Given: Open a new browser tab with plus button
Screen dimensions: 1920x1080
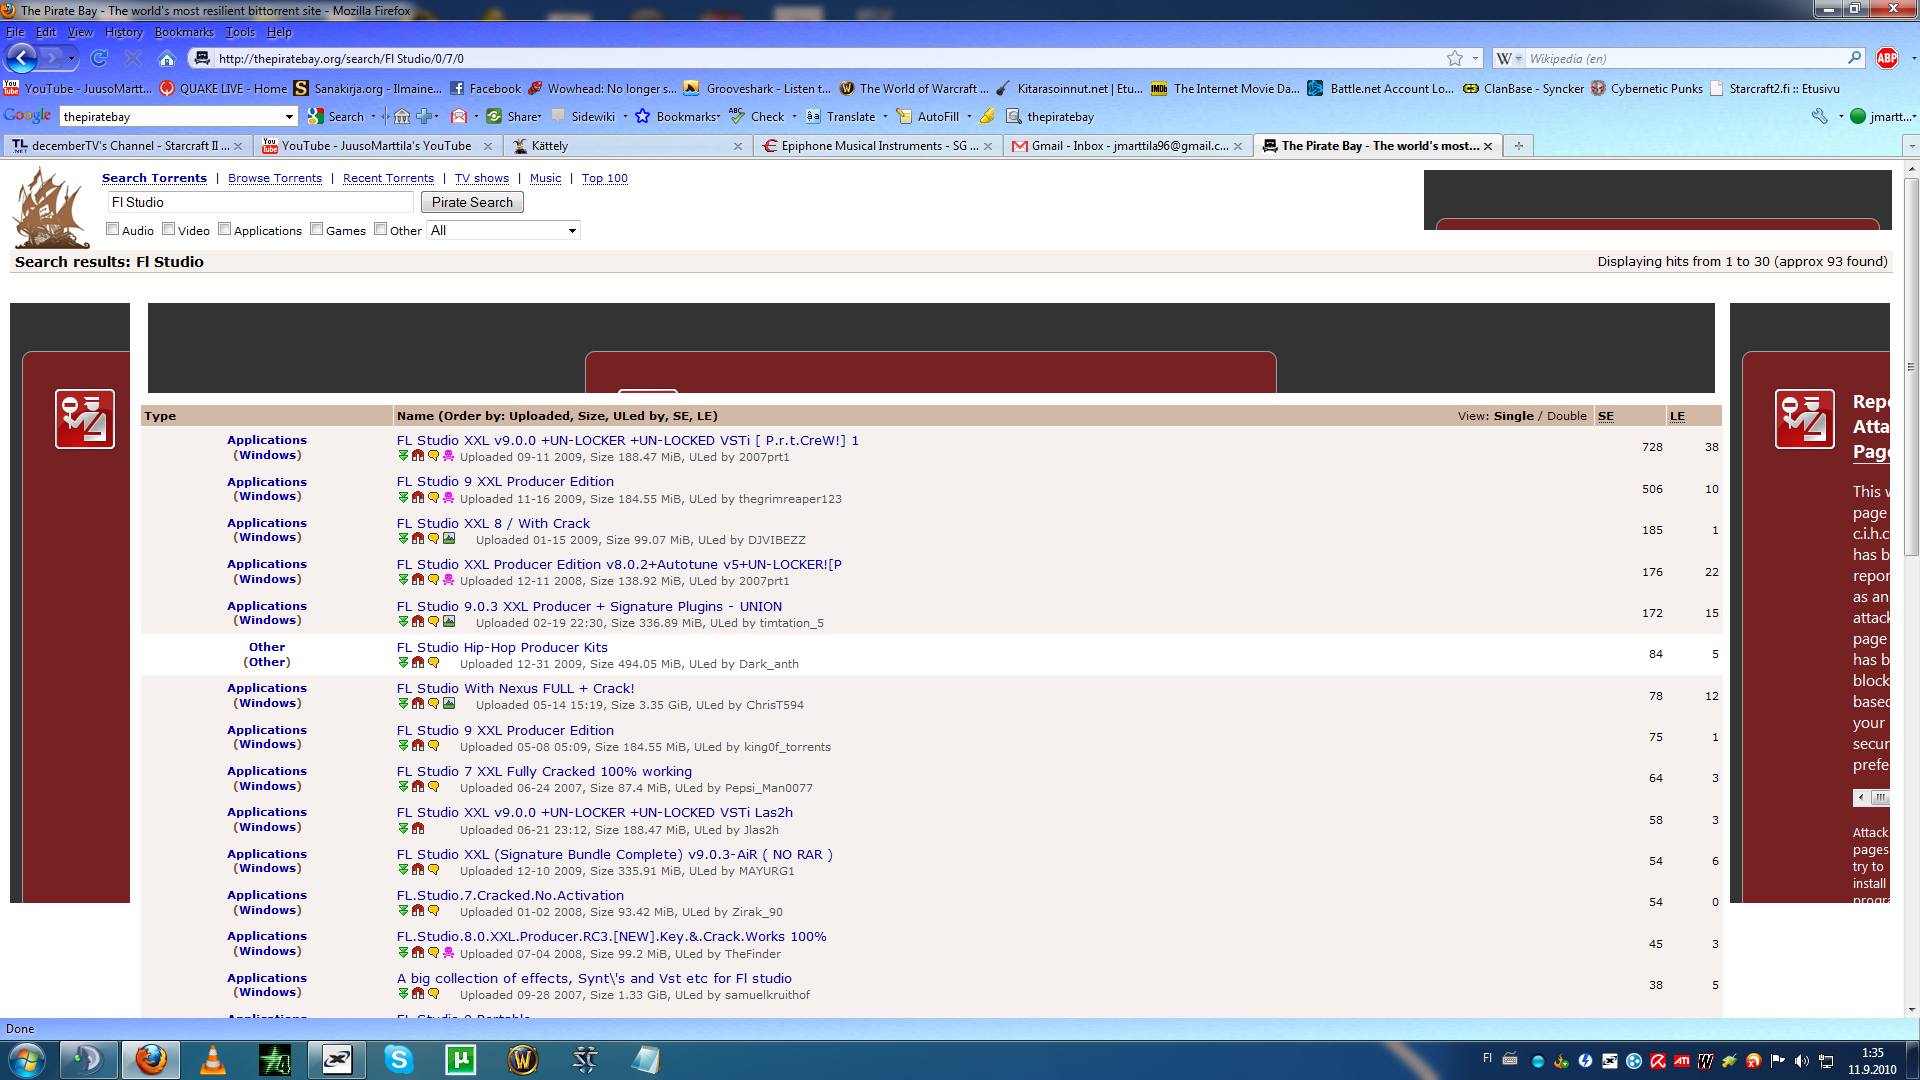Looking at the screenshot, I should (x=1518, y=146).
